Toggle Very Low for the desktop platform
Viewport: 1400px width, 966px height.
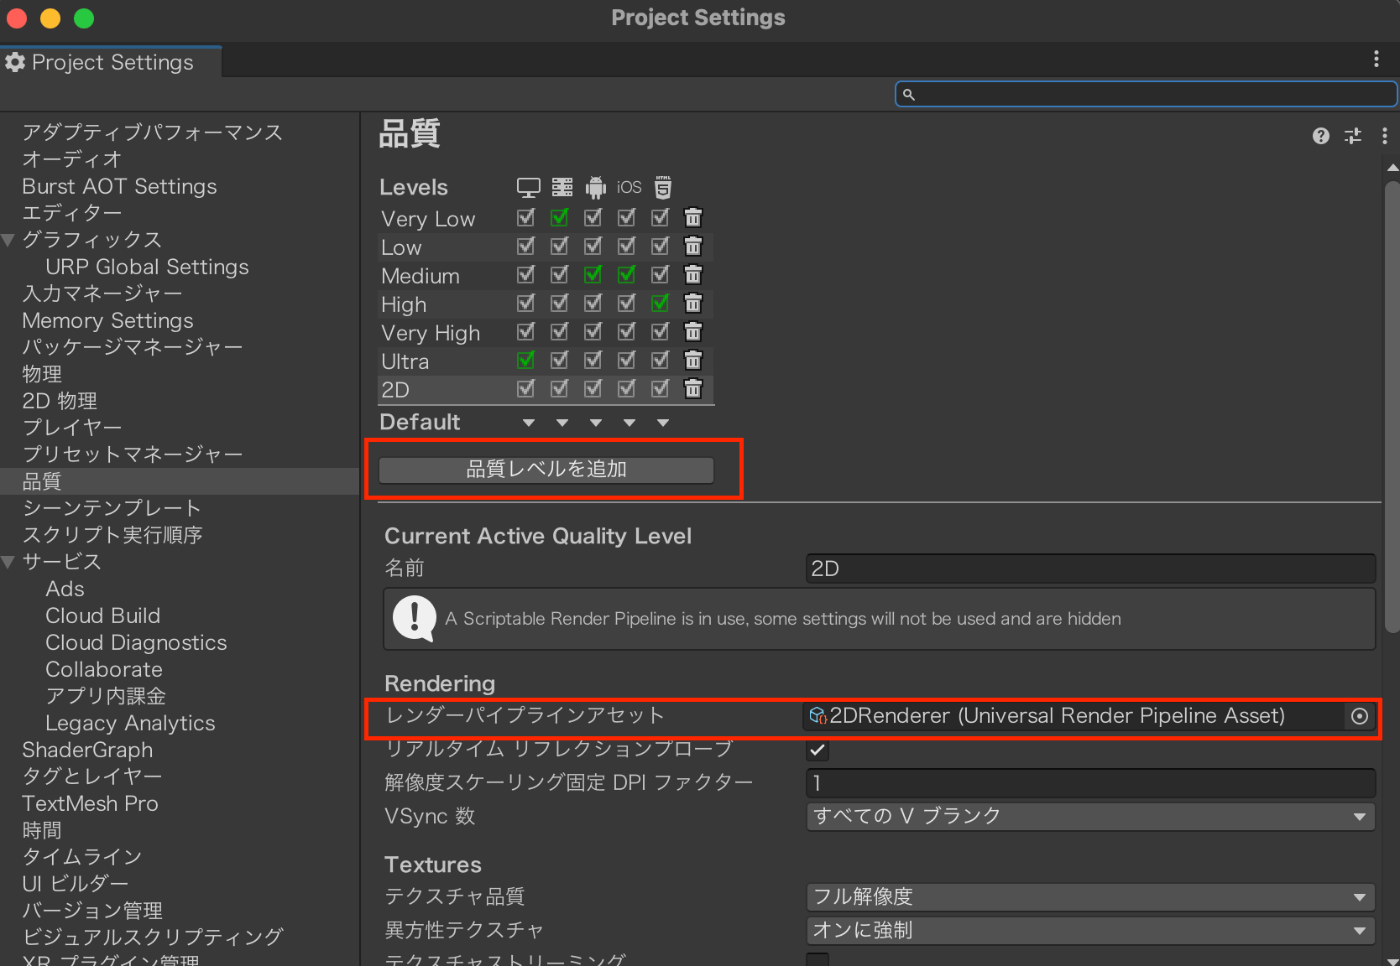(x=526, y=217)
